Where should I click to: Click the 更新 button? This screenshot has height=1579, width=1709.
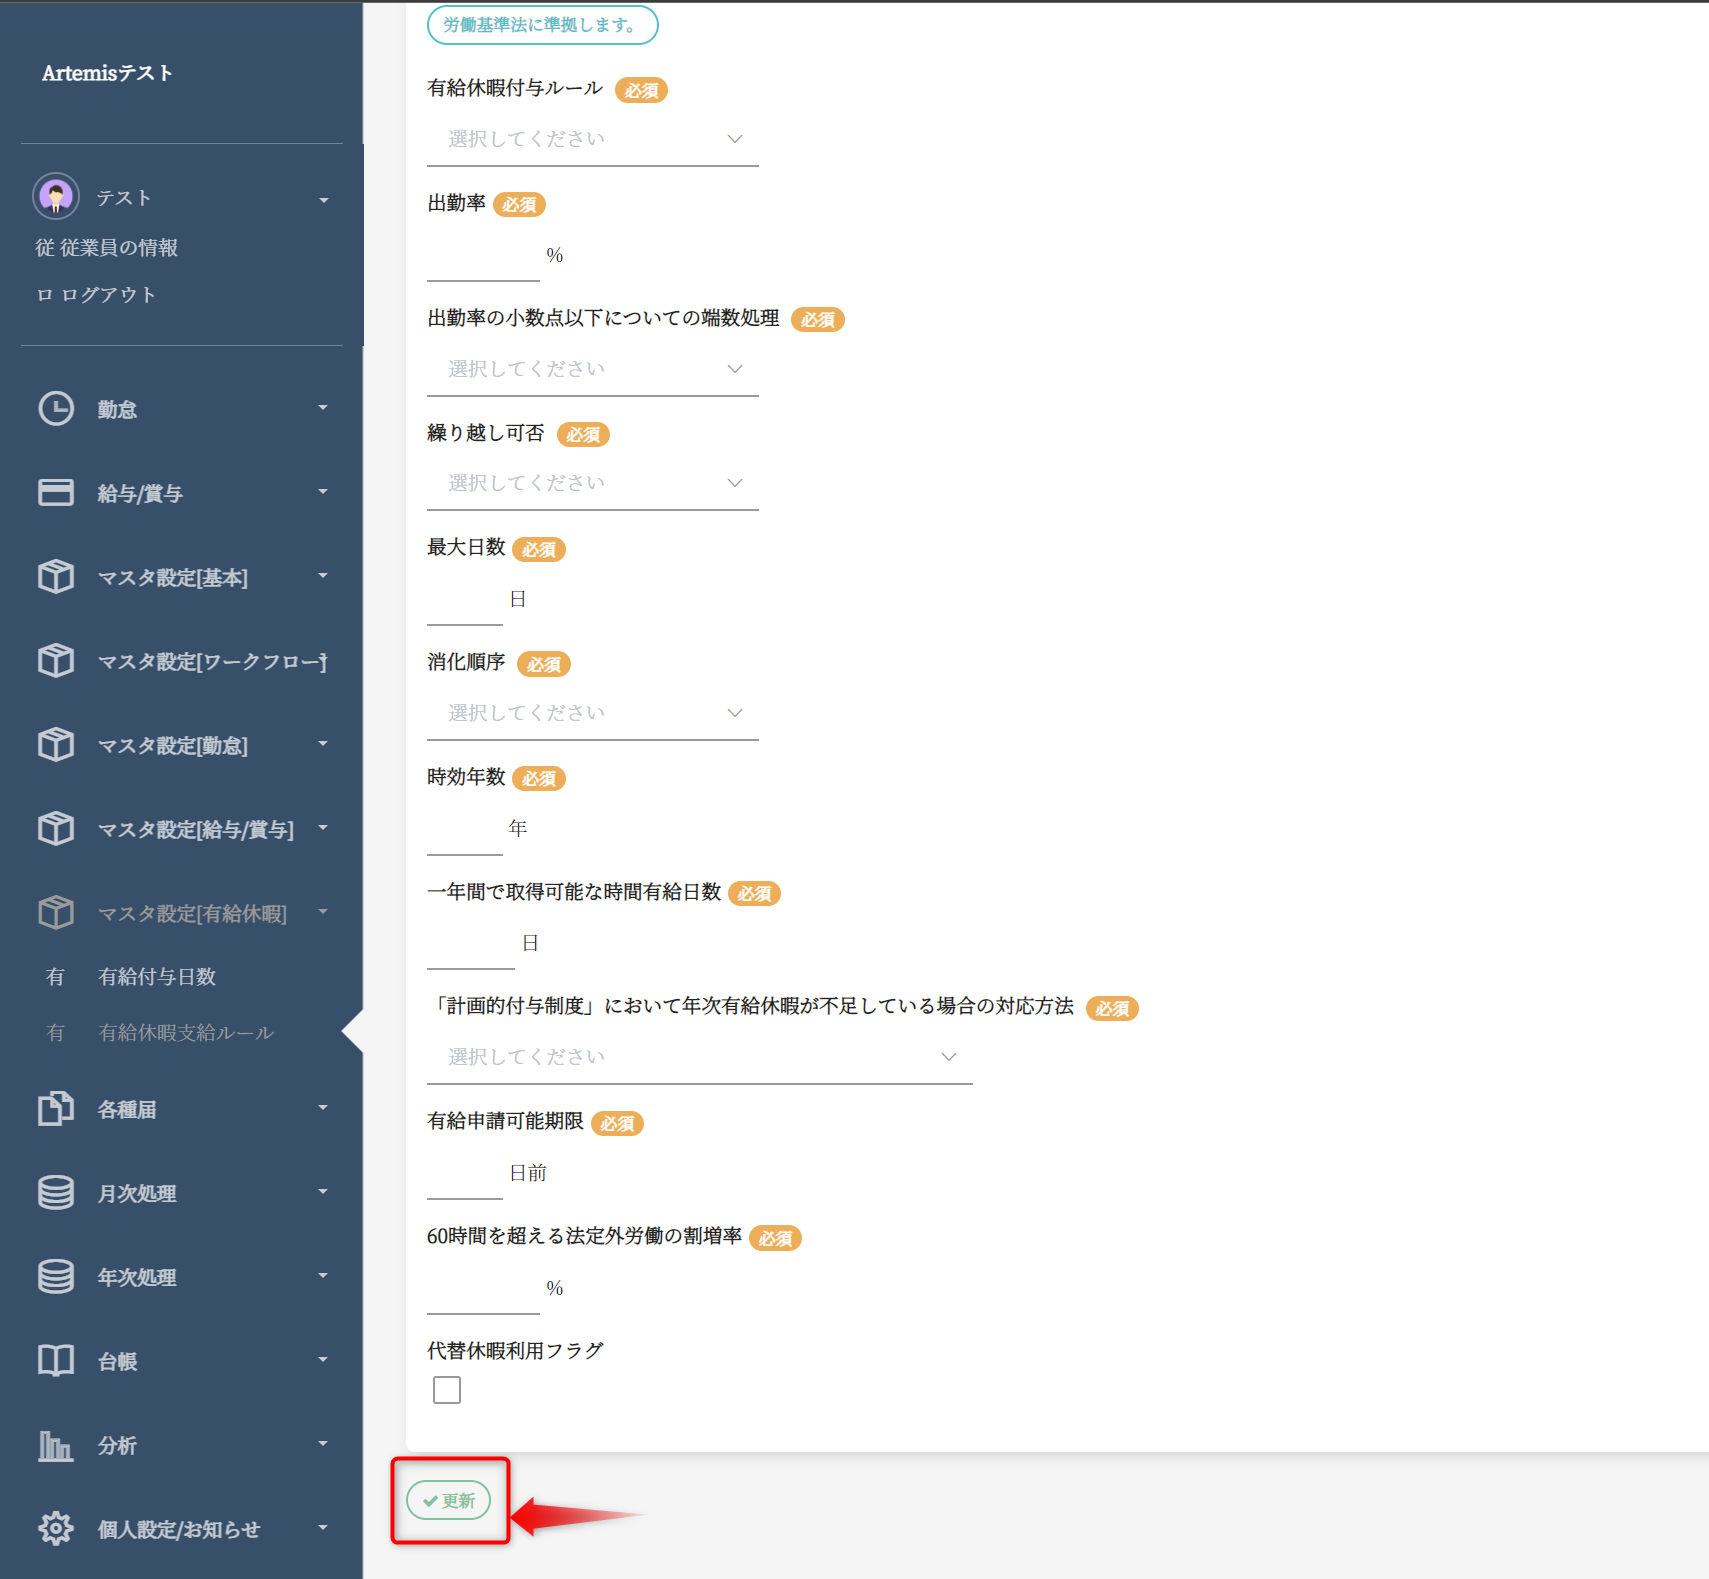449,1500
